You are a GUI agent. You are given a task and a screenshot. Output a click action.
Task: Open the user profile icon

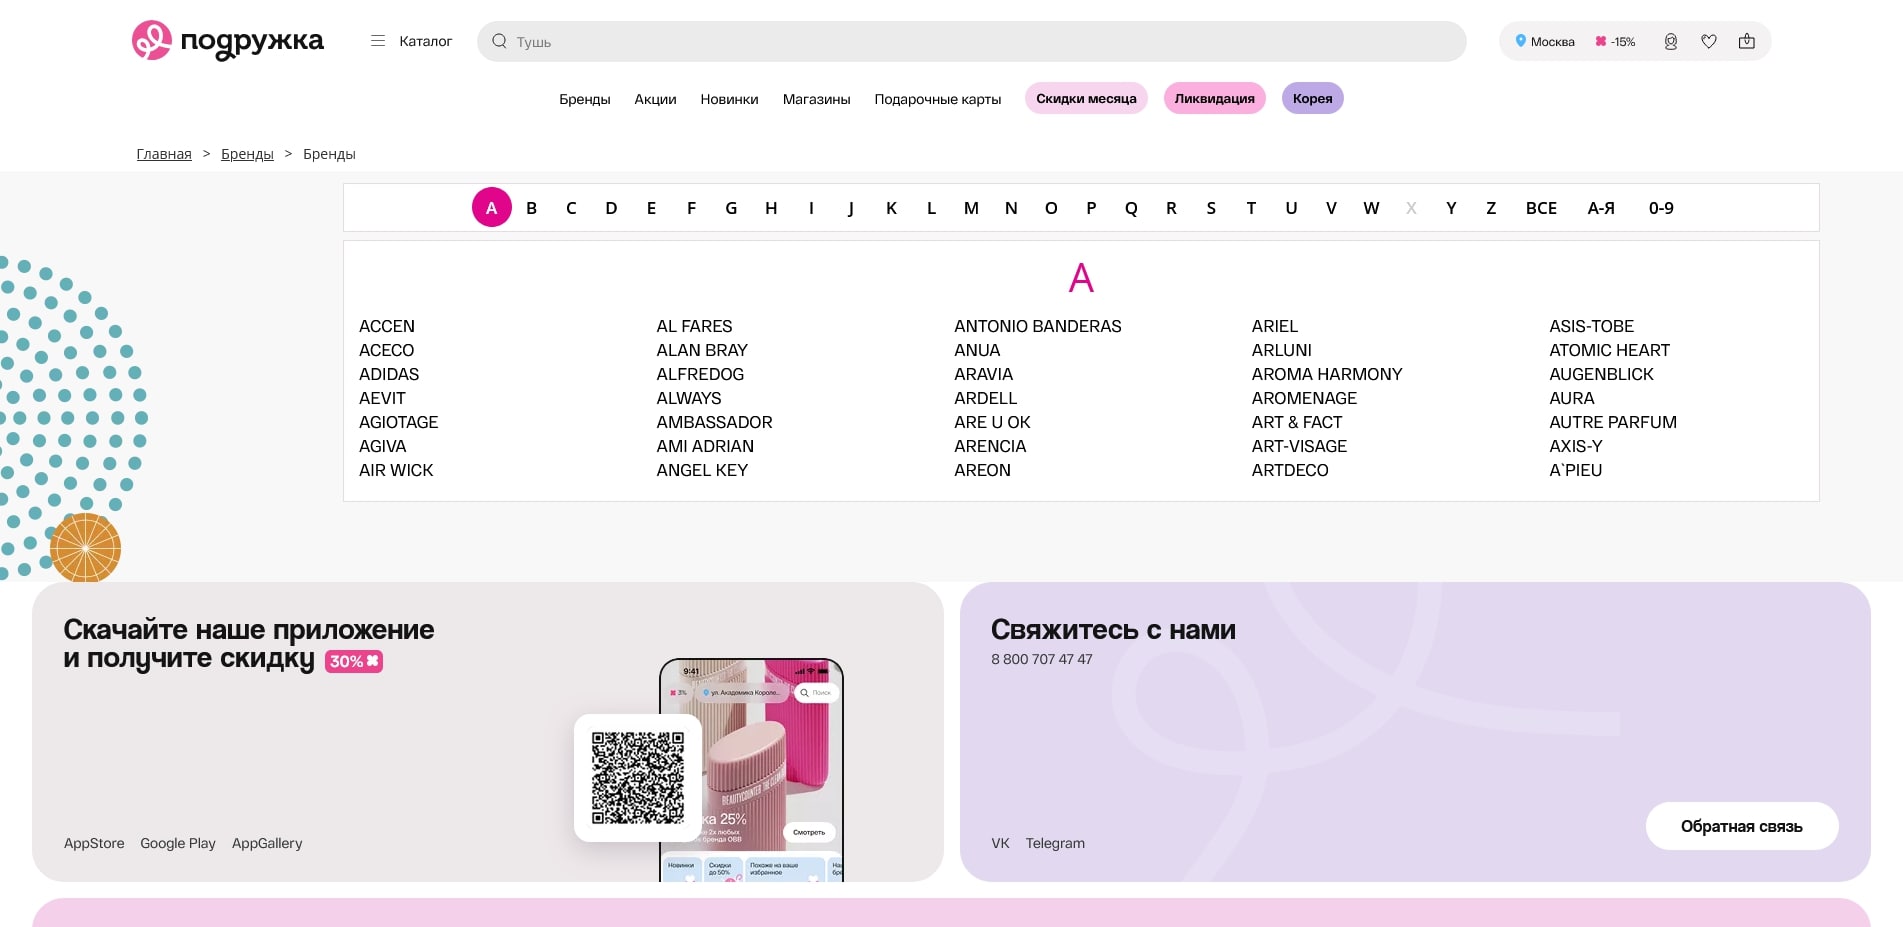click(x=1670, y=42)
